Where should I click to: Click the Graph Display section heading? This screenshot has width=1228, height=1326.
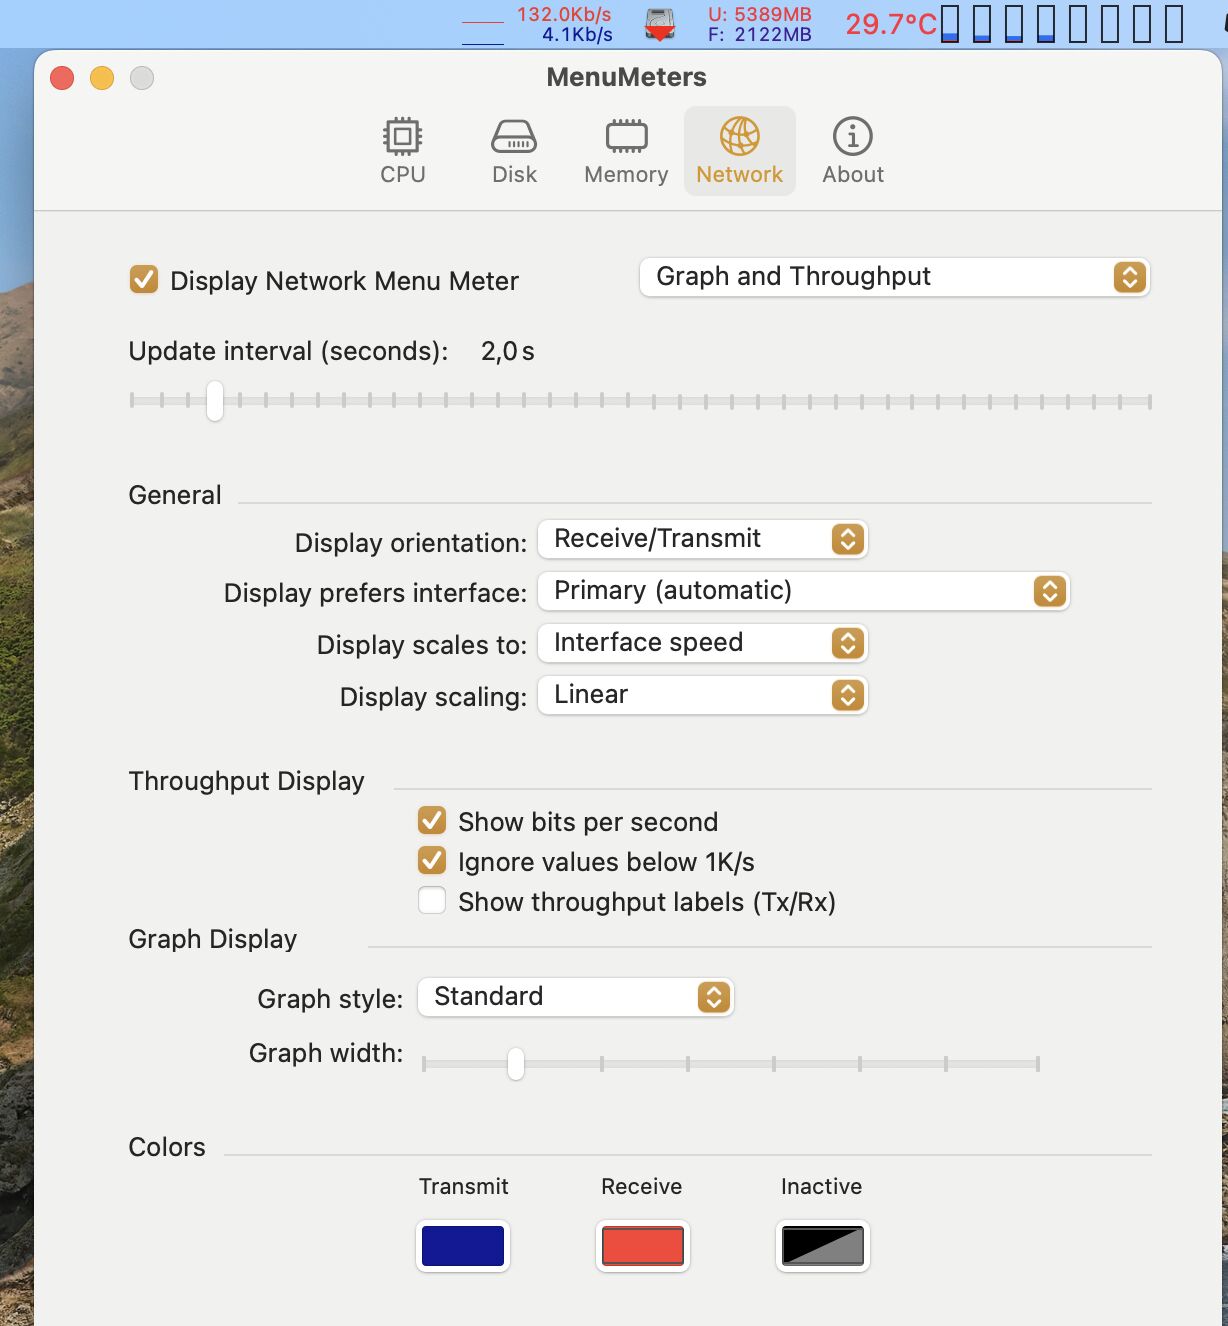[213, 939]
